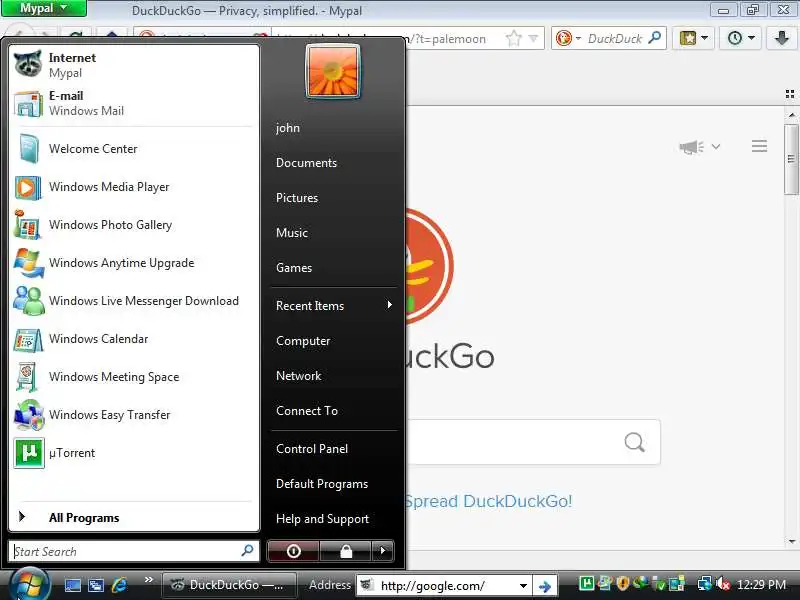Click the 12:29 PM clock
This screenshot has width=800, height=600.
(761, 584)
